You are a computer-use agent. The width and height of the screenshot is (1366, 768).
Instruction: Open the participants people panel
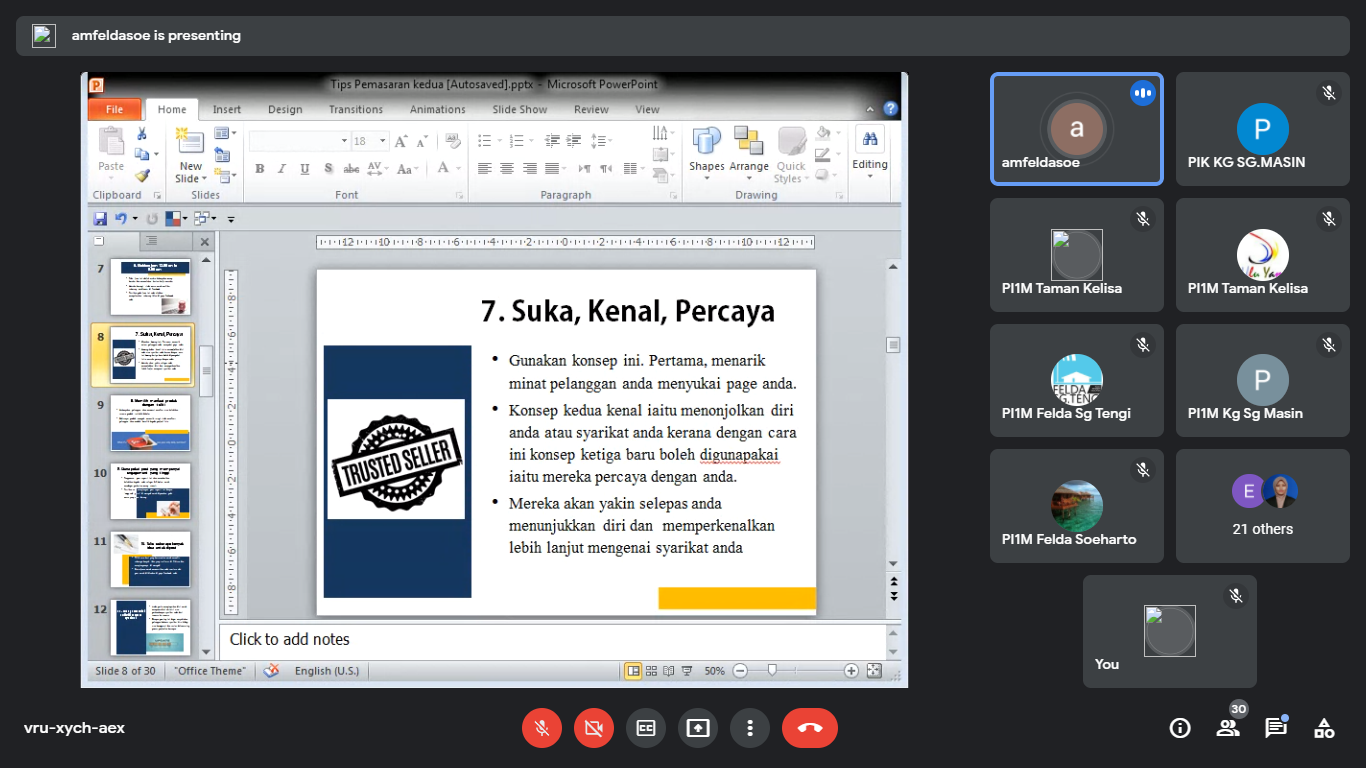click(1228, 728)
